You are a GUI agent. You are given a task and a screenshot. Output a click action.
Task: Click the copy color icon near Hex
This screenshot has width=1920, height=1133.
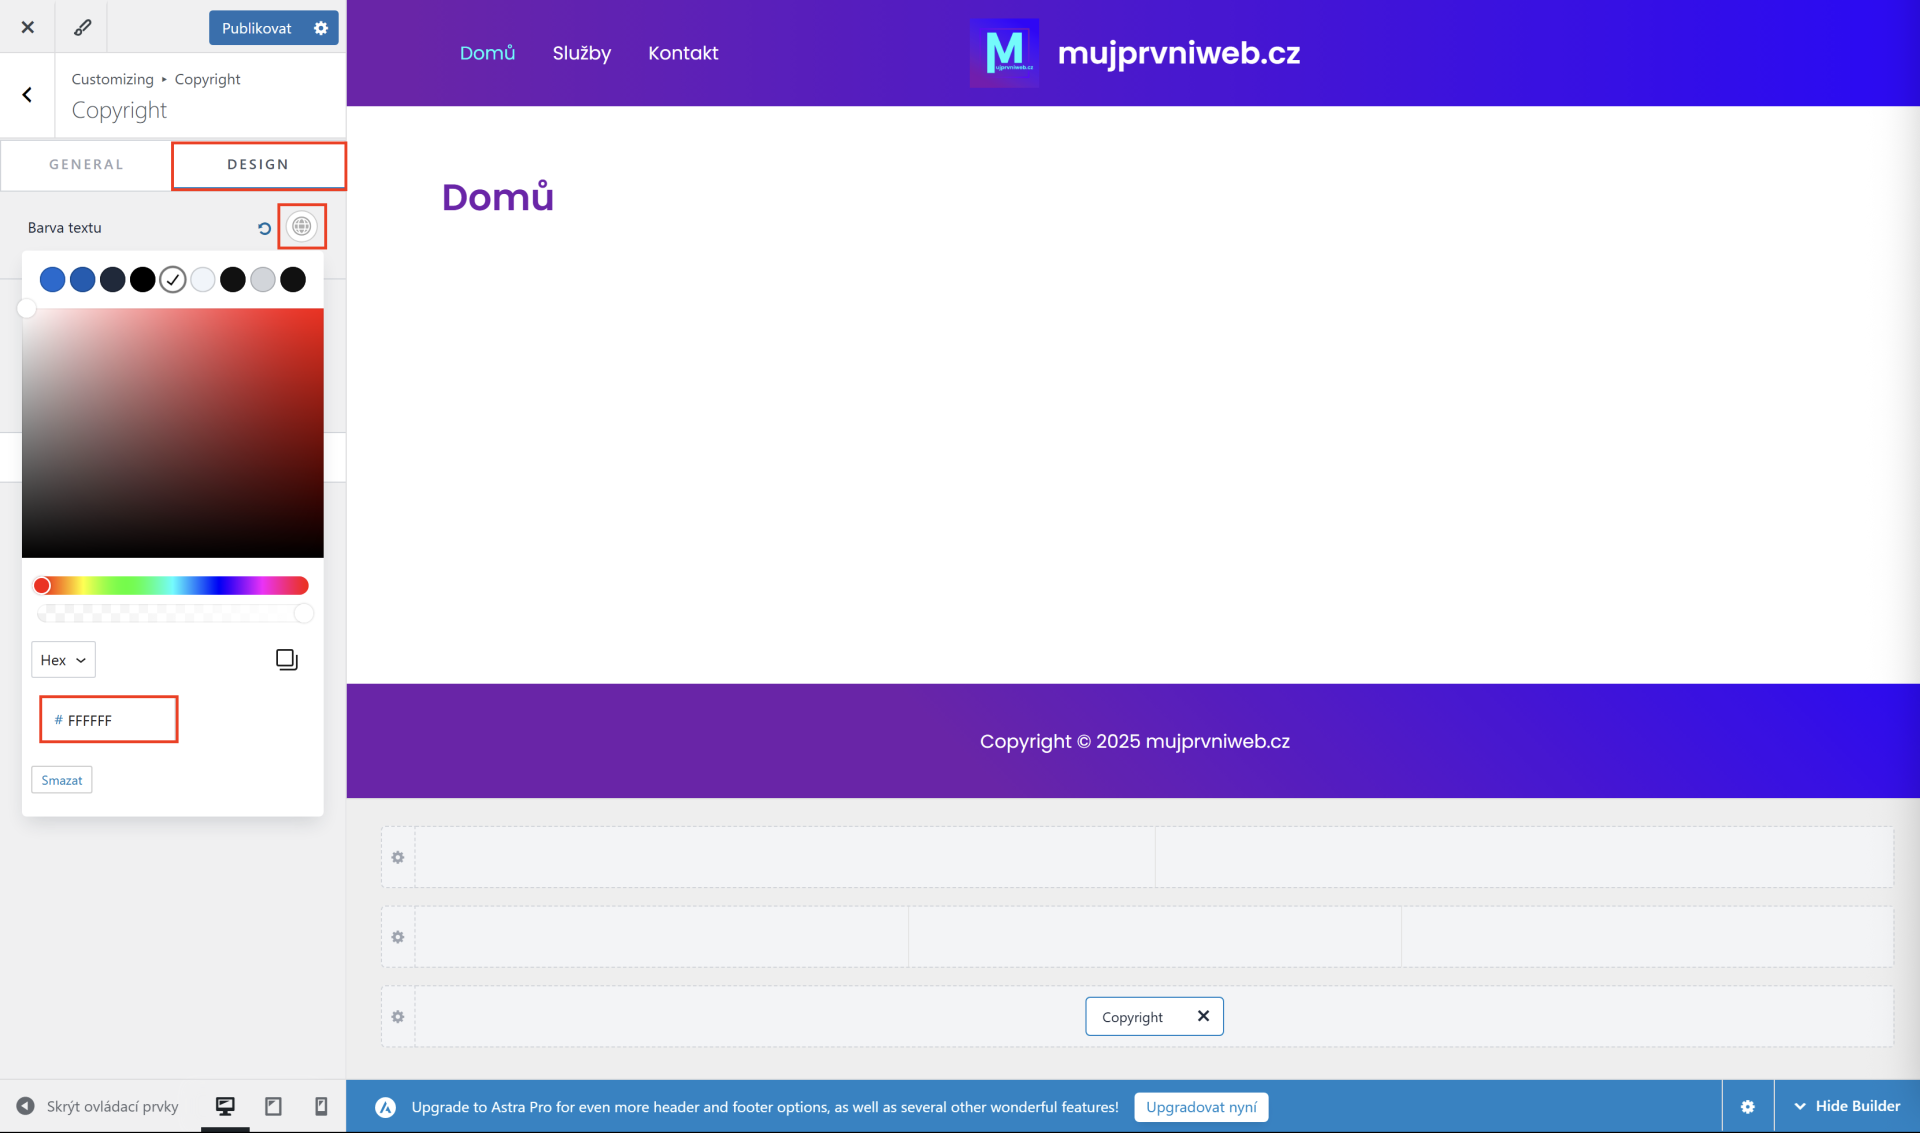pyautogui.click(x=286, y=659)
